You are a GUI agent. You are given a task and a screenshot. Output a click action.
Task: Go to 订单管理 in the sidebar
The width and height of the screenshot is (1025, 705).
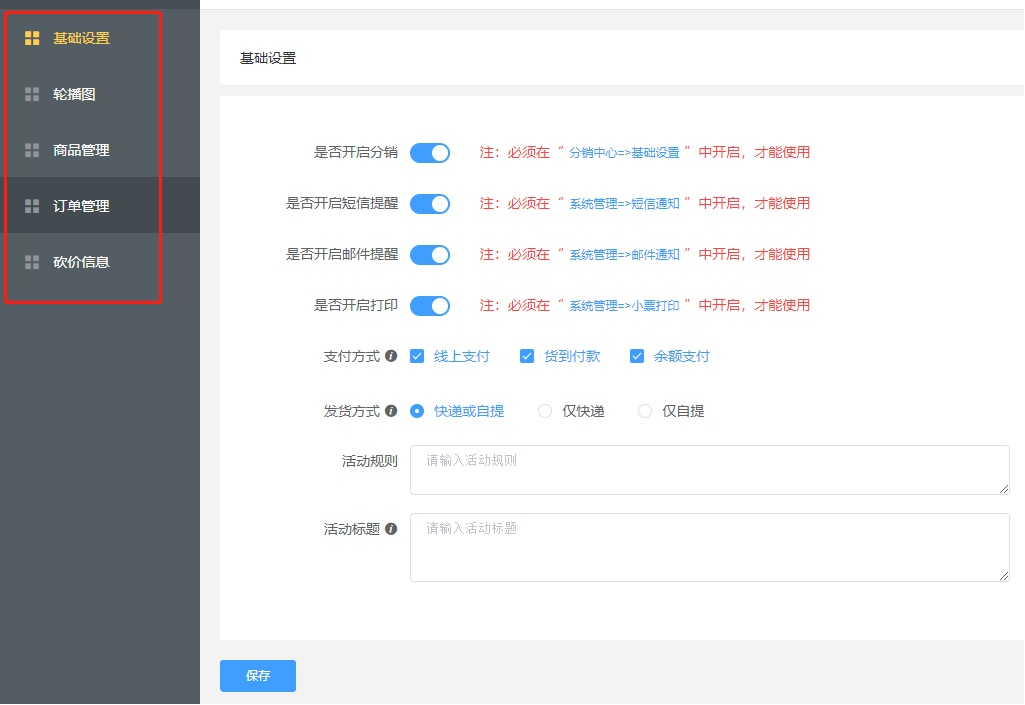pos(100,206)
